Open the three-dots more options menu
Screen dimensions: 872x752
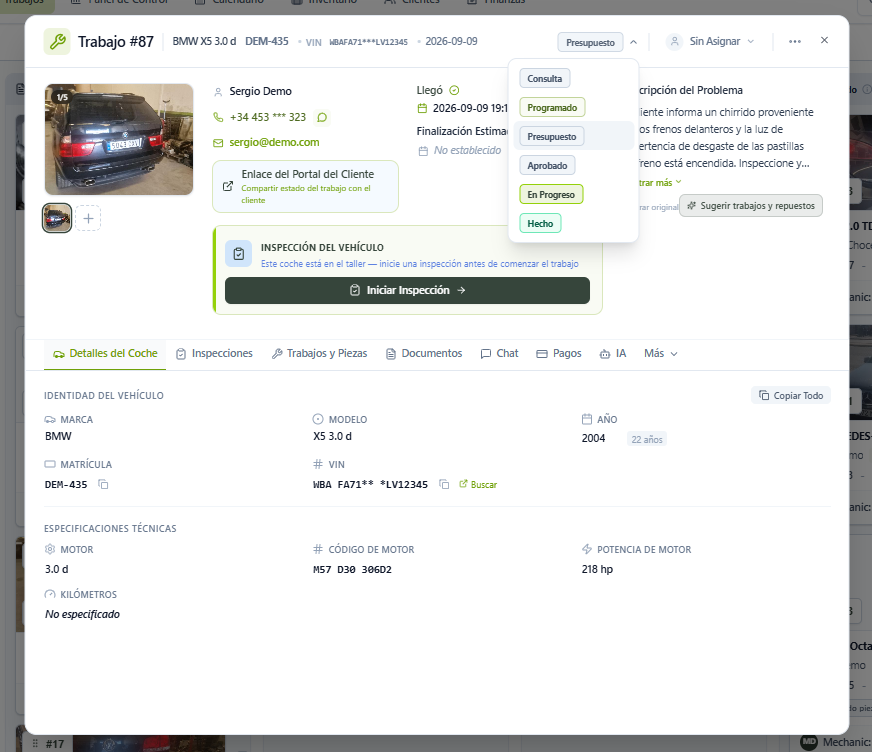795,42
